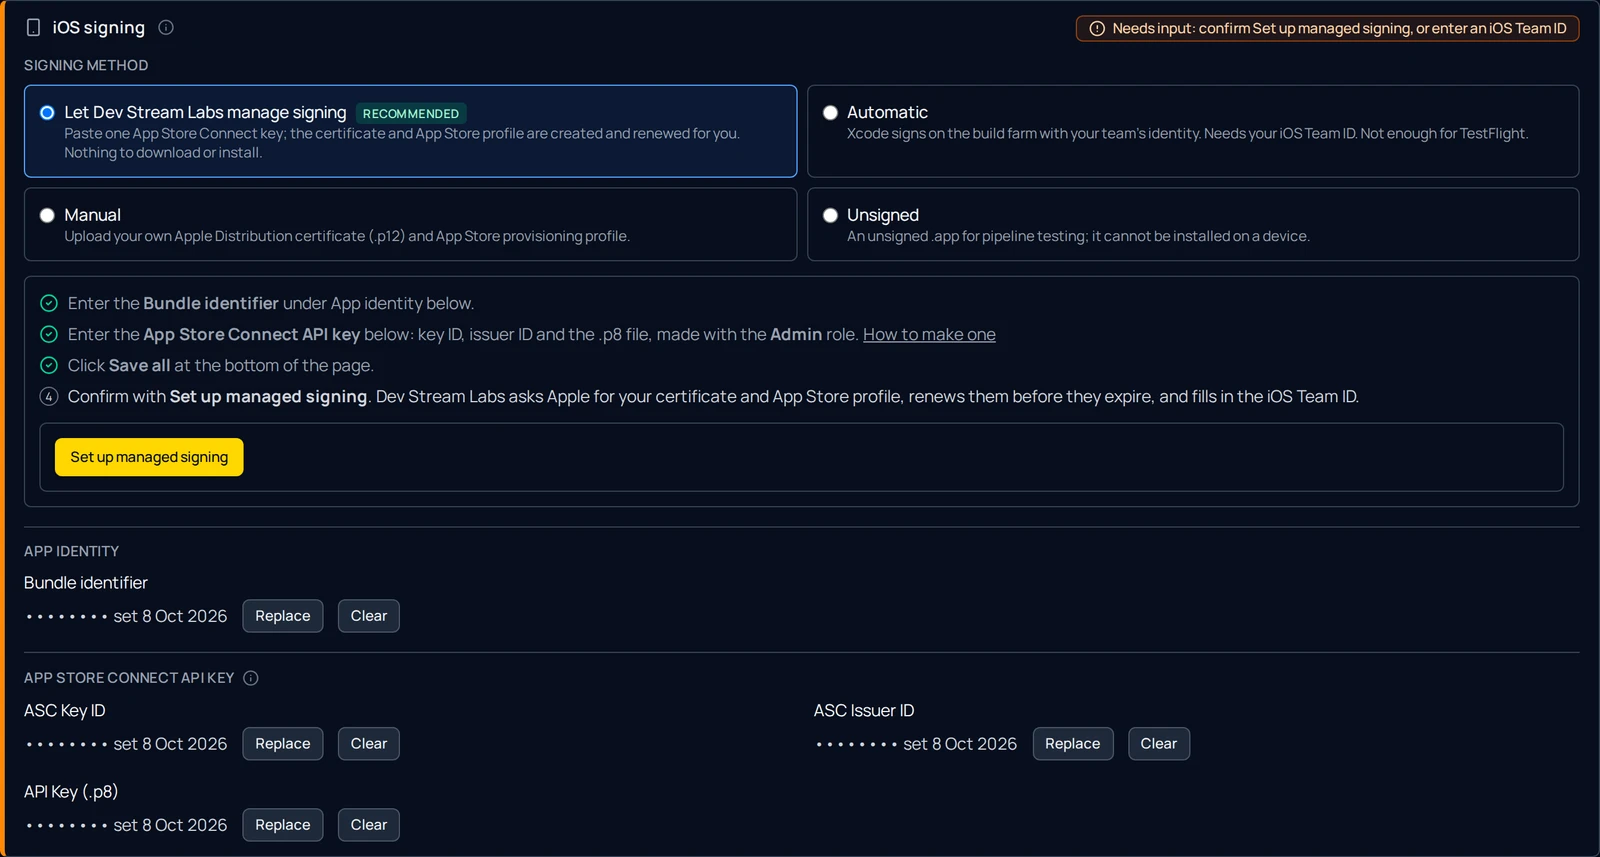Clear the ASC Issuer ID

point(1159,744)
